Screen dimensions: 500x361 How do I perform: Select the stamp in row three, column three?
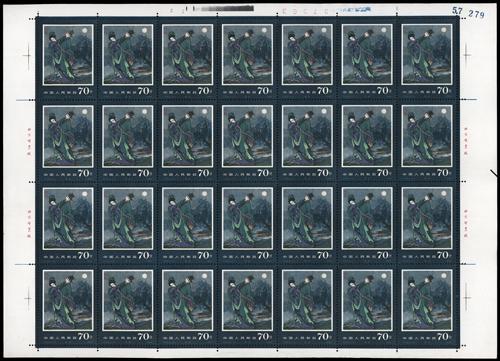(x=187, y=222)
